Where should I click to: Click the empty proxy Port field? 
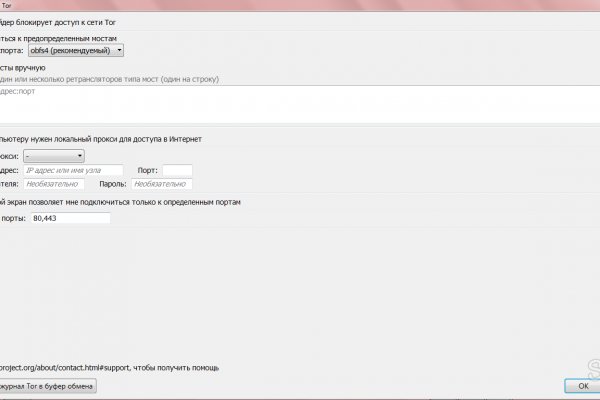pos(177,171)
